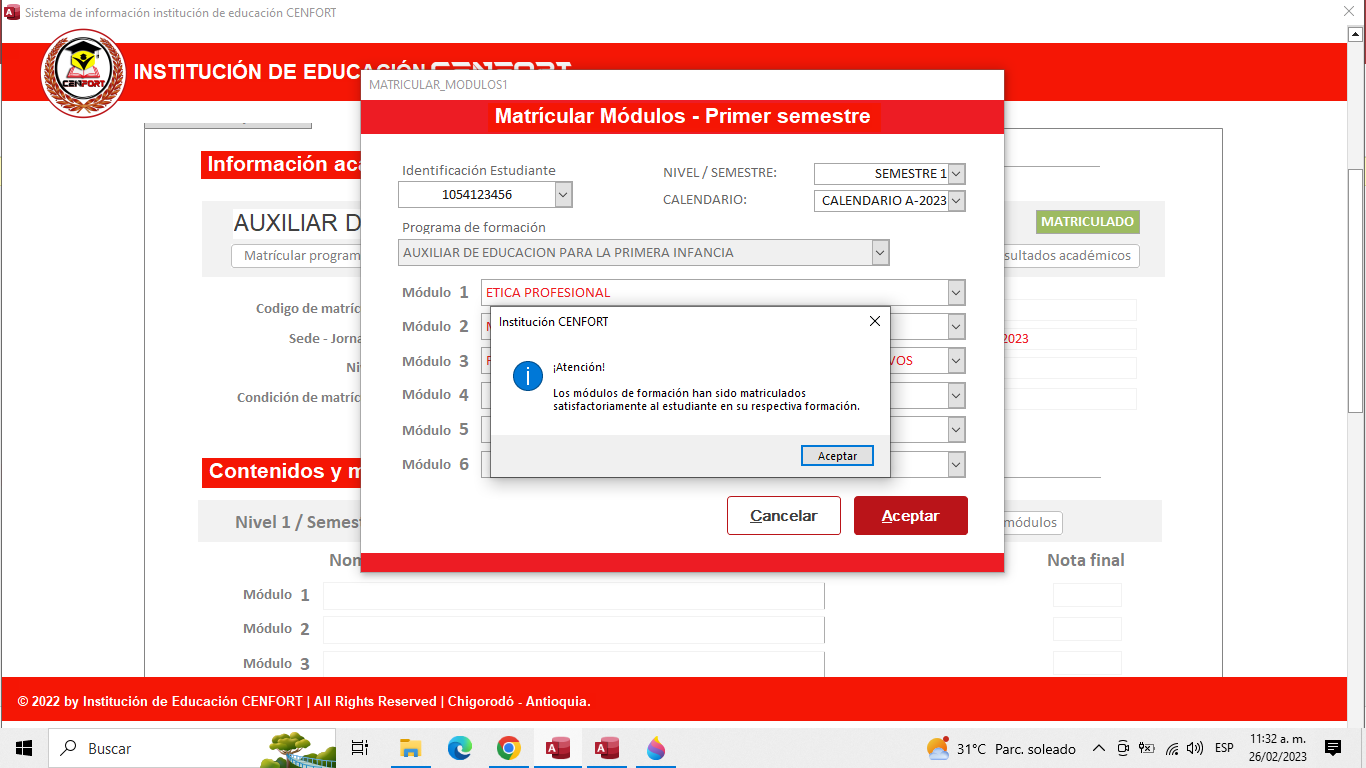1366x768 pixels.
Task: Click the Módulo 2 name field in the background form
Action: [x=574, y=630]
